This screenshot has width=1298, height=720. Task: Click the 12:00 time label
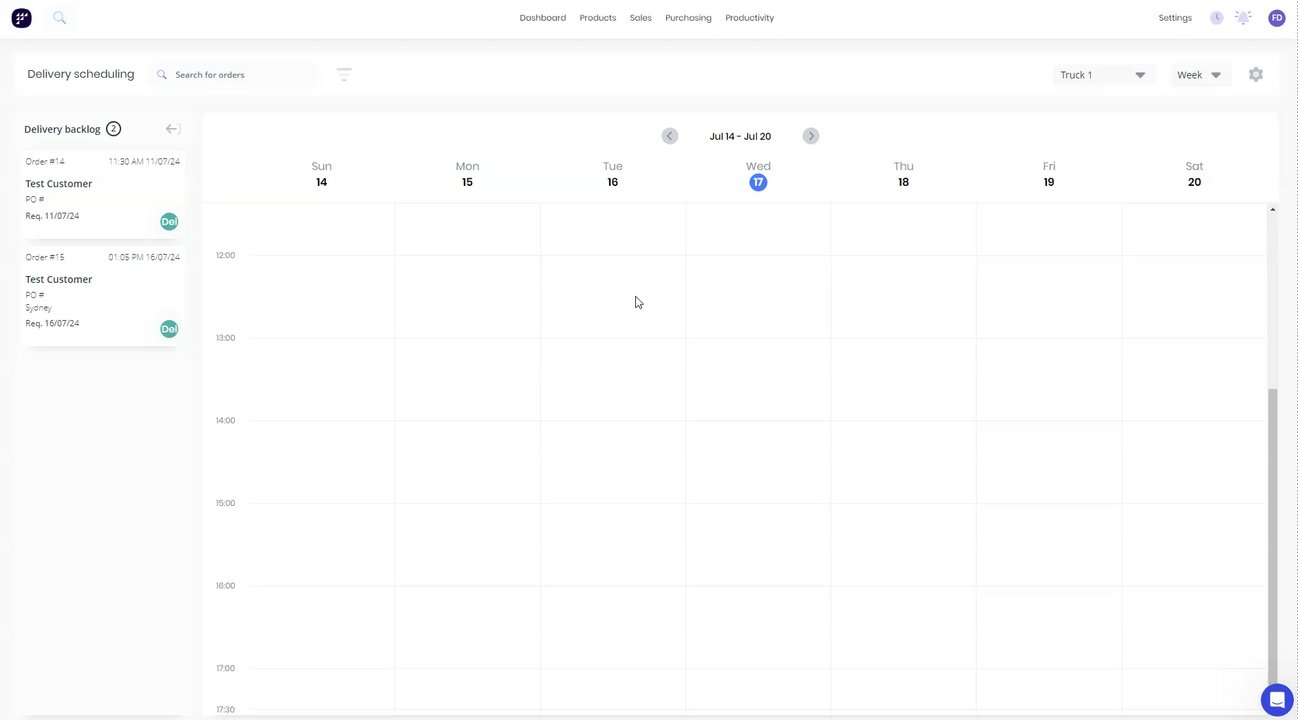click(x=225, y=255)
